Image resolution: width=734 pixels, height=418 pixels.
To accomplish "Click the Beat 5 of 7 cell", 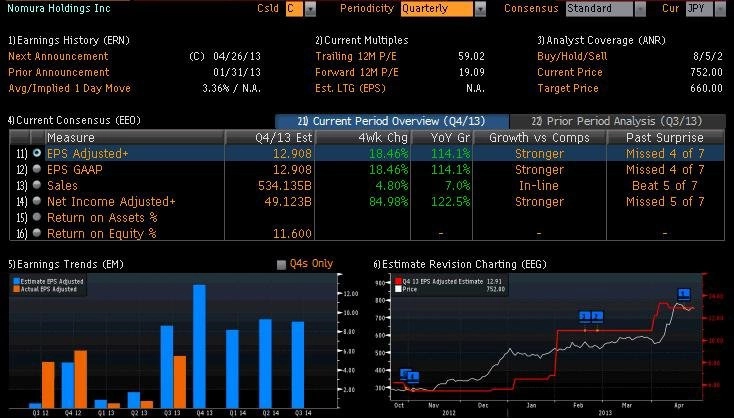I will pyautogui.click(x=665, y=185).
